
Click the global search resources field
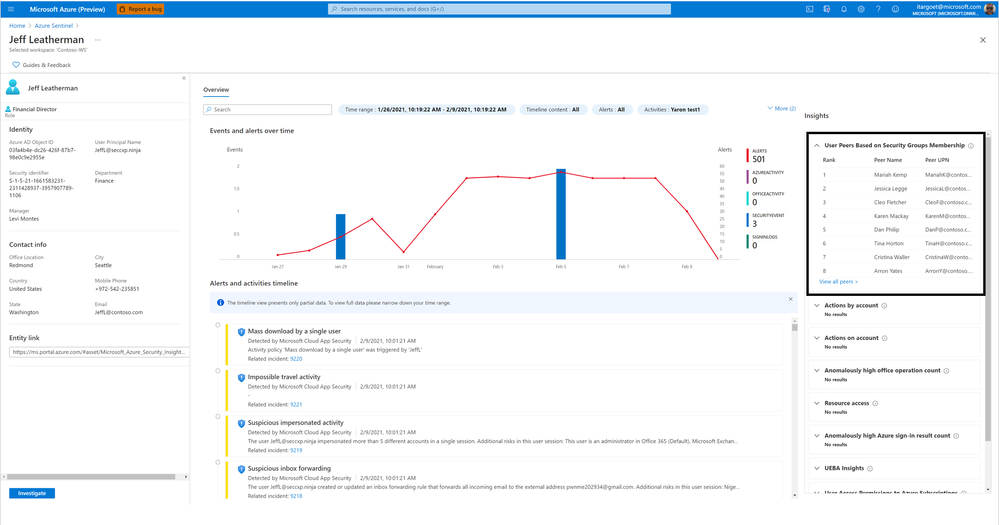pyautogui.click(x=500, y=9)
